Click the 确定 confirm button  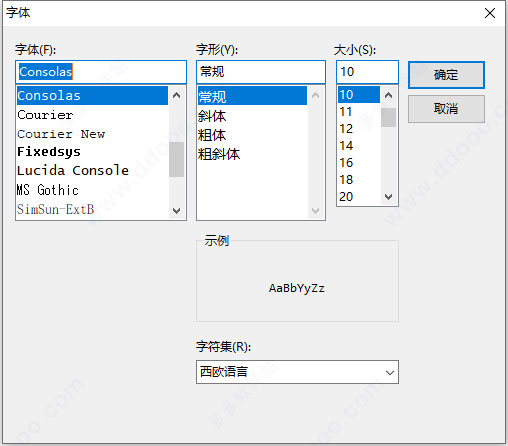click(446, 75)
